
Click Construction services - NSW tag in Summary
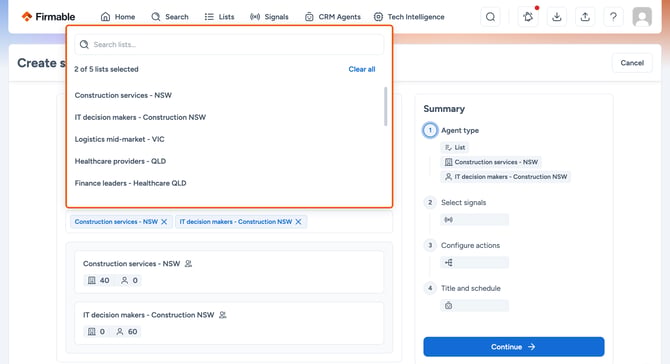coord(491,162)
